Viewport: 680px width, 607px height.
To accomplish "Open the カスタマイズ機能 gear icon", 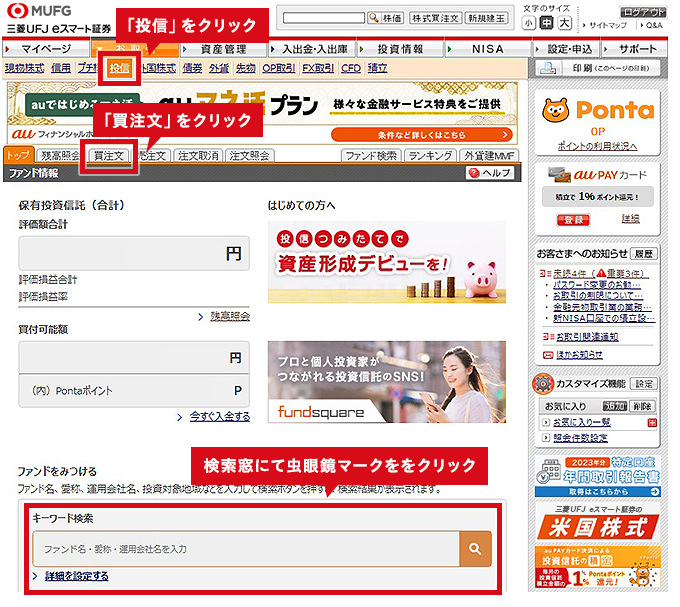I will click(543, 384).
